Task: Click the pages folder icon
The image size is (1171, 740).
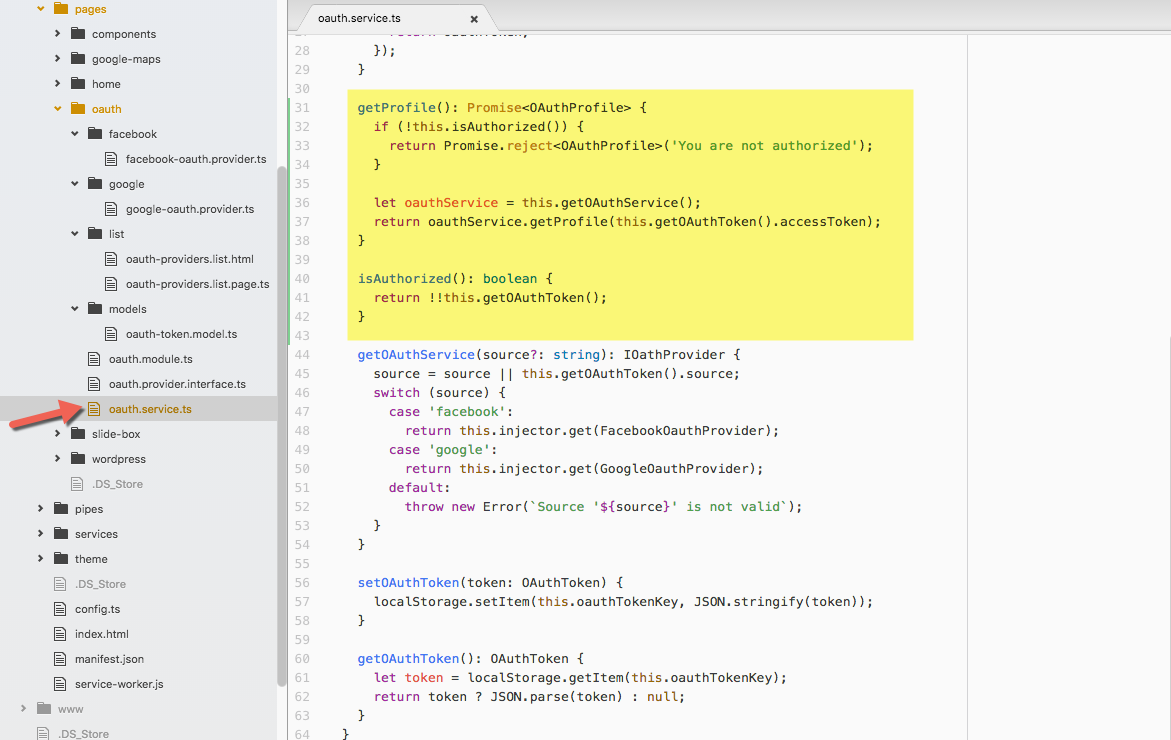Action: tap(61, 9)
